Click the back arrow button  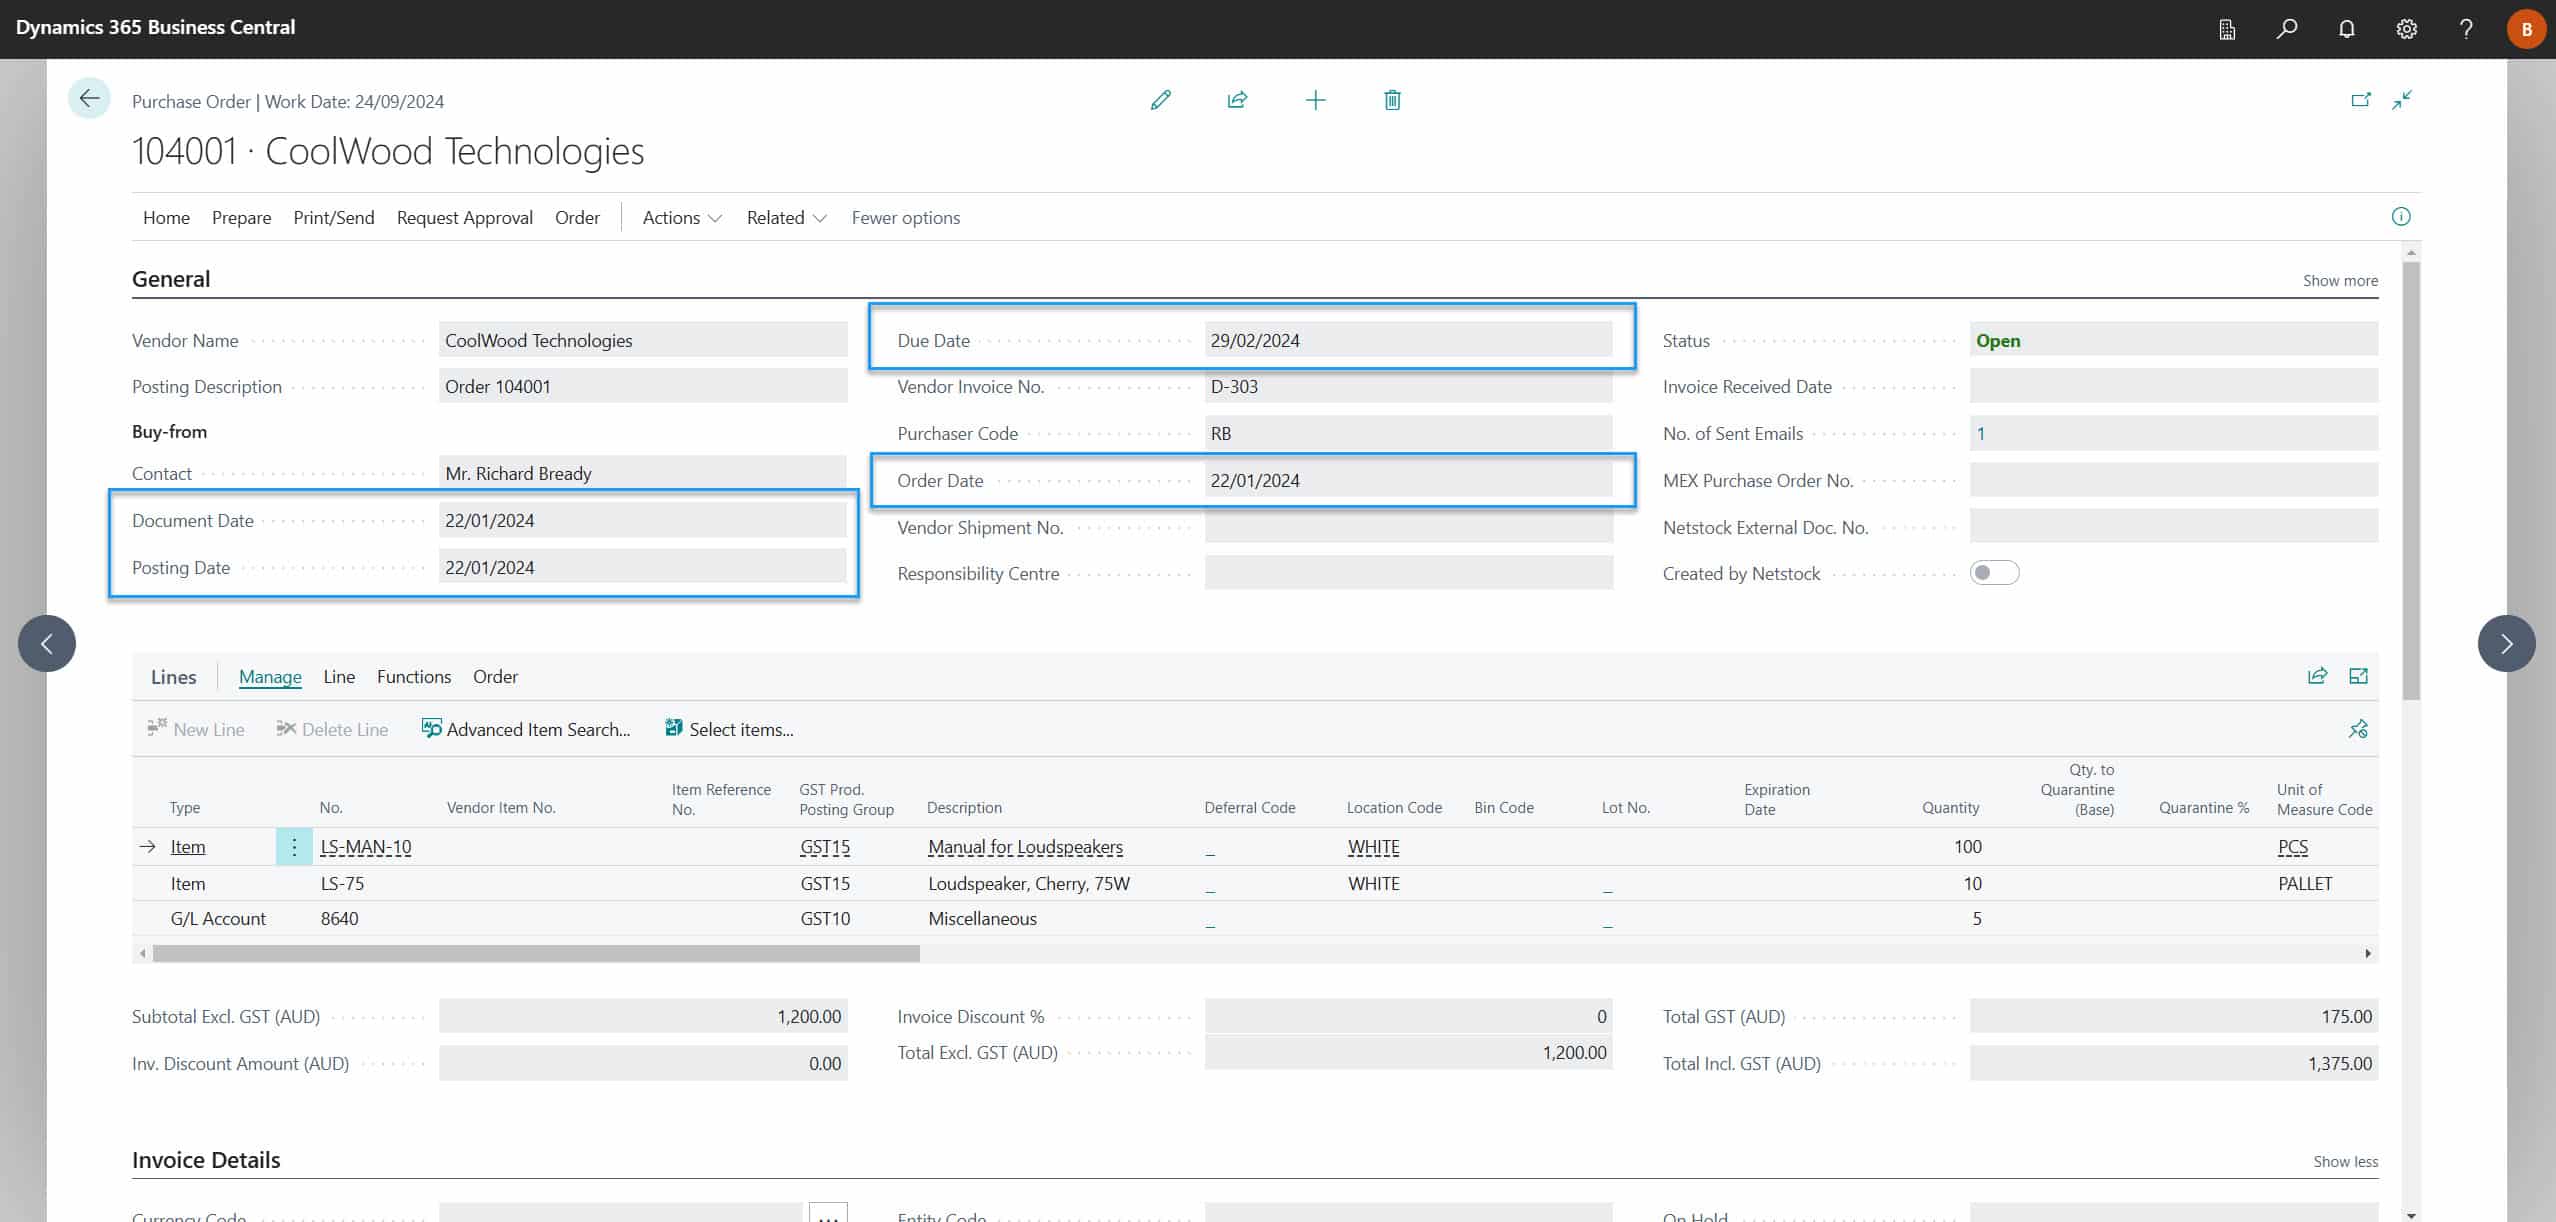(x=89, y=98)
